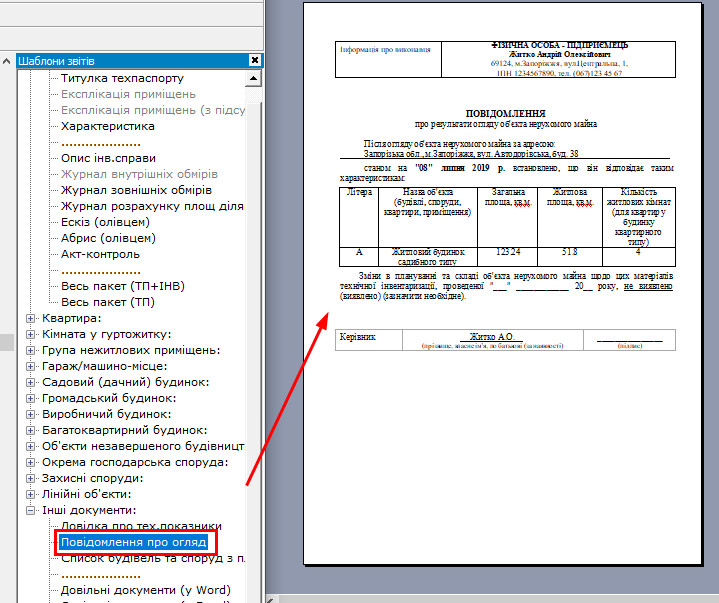This screenshot has height=603, width=719.
Task: Expand the Лінійні об'єкти node
Action: coord(30,494)
